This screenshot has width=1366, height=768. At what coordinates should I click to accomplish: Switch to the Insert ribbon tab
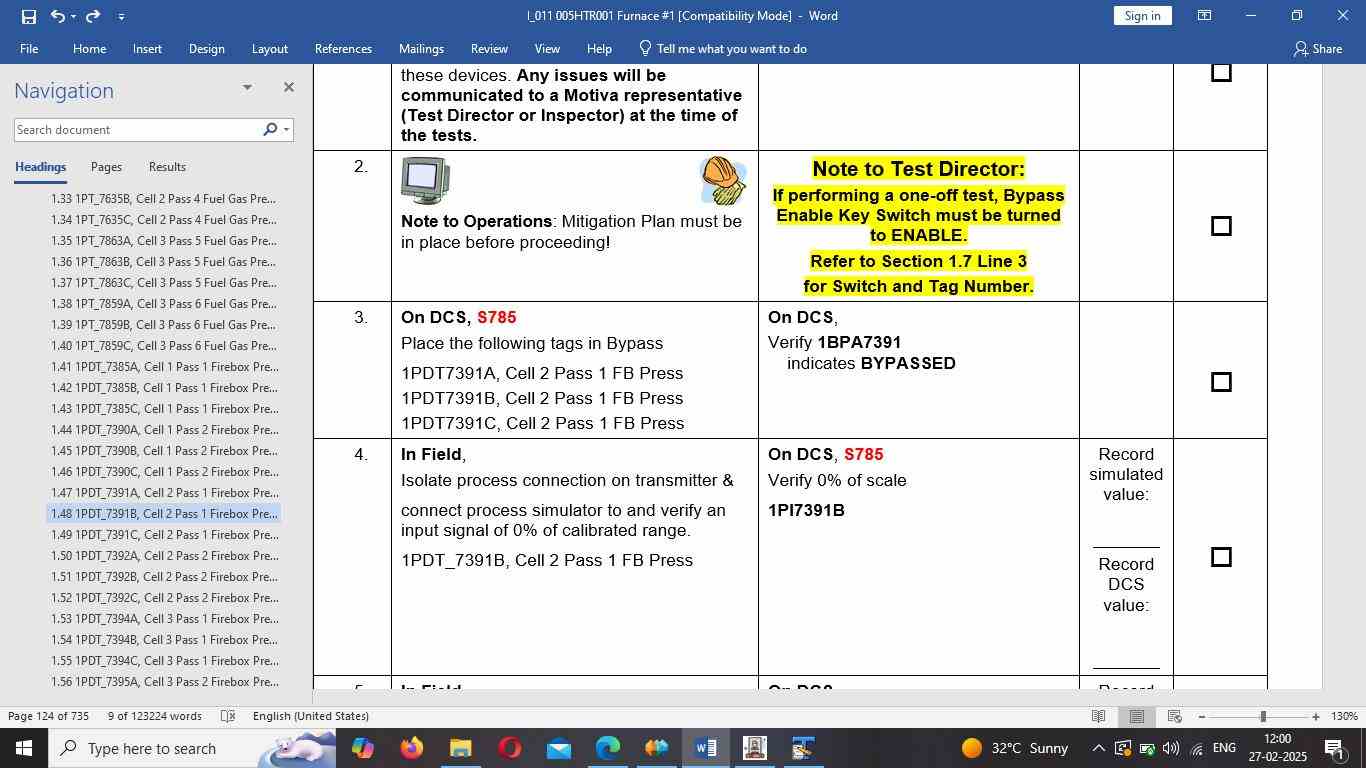147,48
